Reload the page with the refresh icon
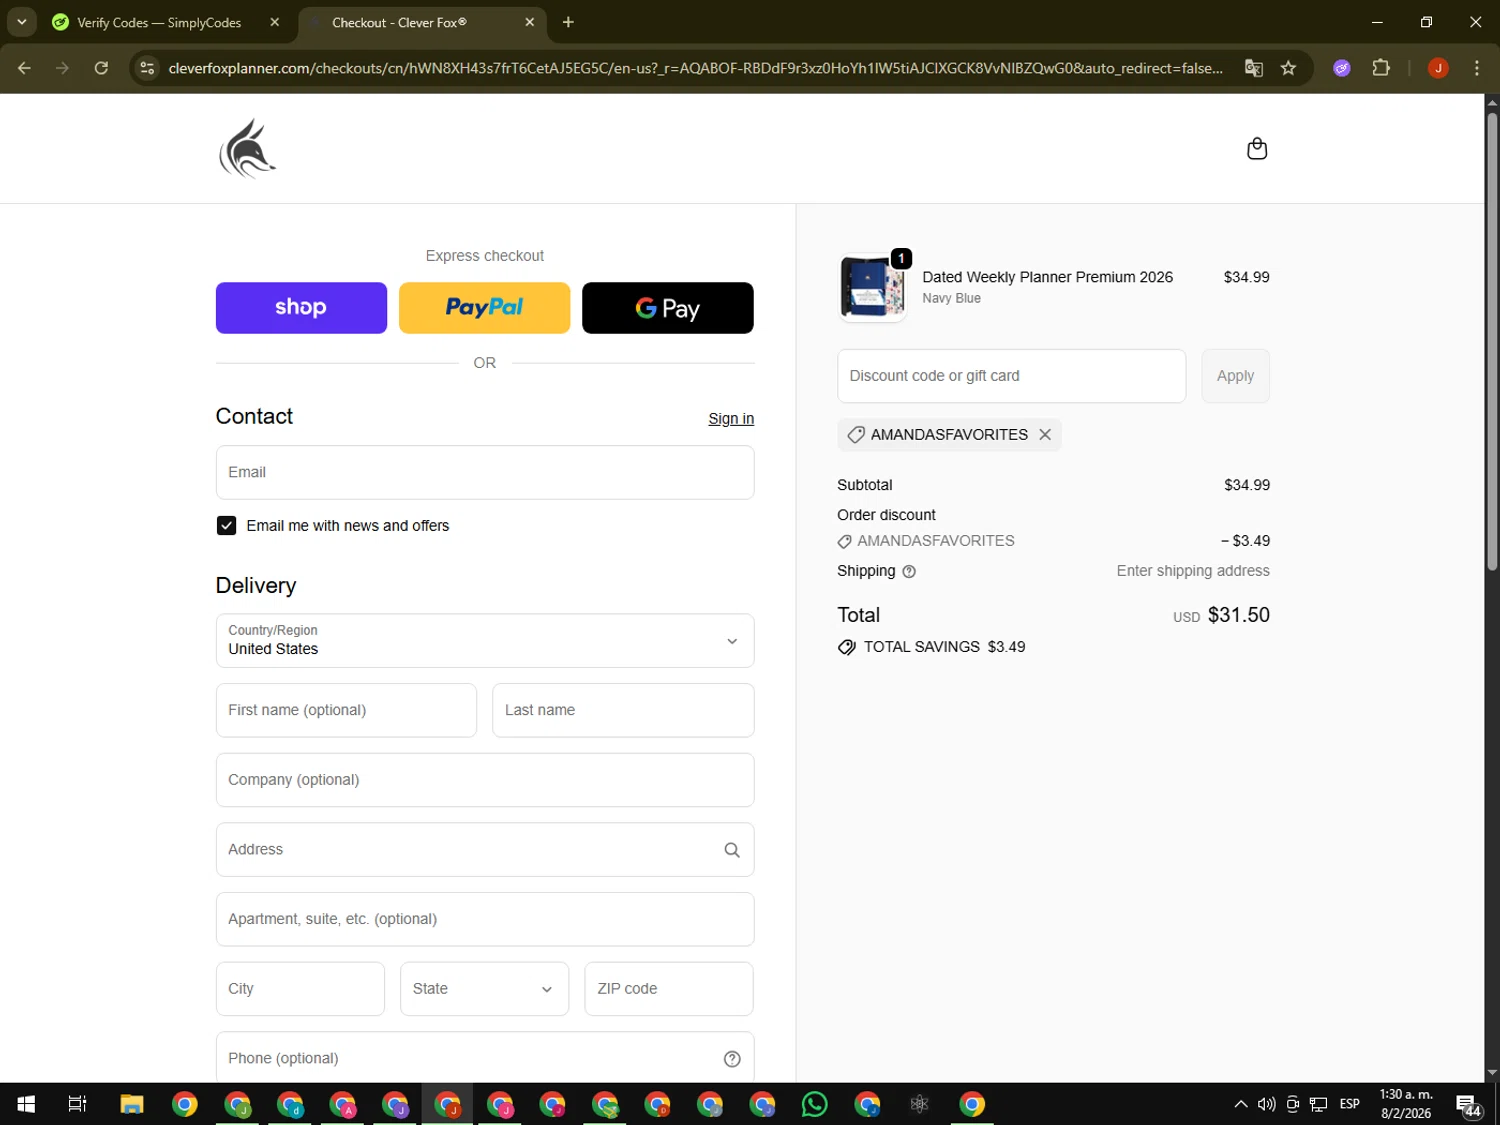Image resolution: width=1500 pixels, height=1125 pixels. pos(101,68)
